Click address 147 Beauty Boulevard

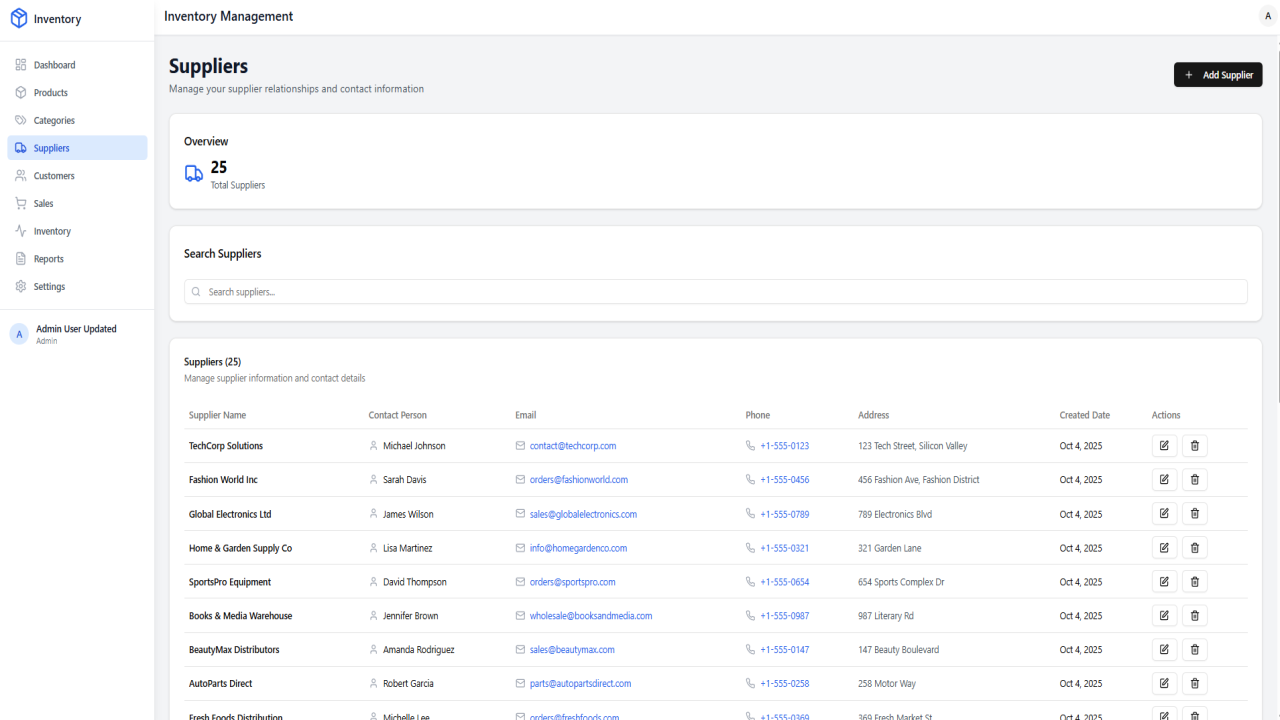coord(899,650)
